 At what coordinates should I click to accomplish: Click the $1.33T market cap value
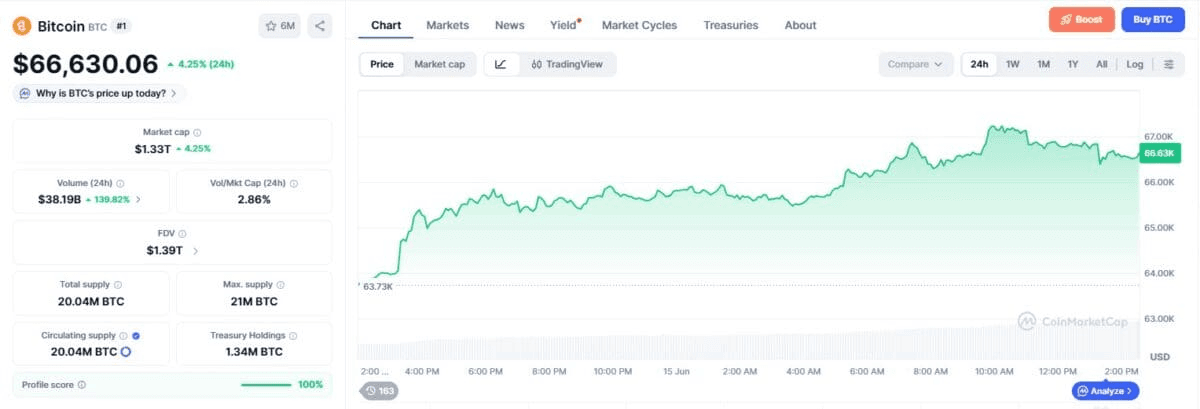click(x=153, y=148)
